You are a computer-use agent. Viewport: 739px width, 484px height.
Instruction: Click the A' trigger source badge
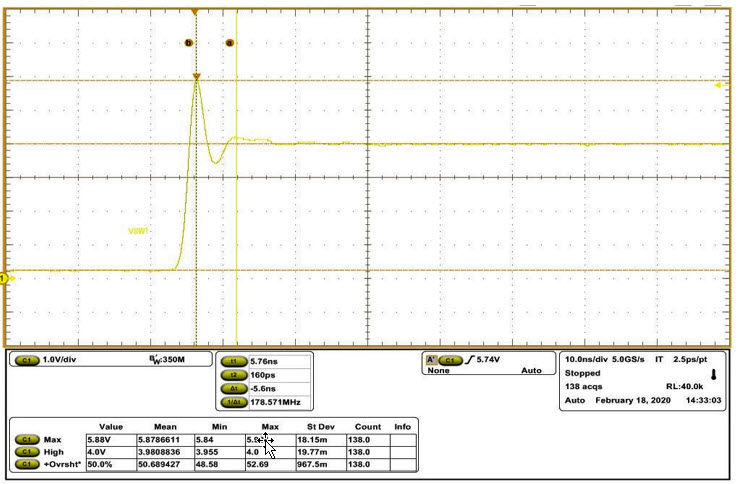coord(432,359)
